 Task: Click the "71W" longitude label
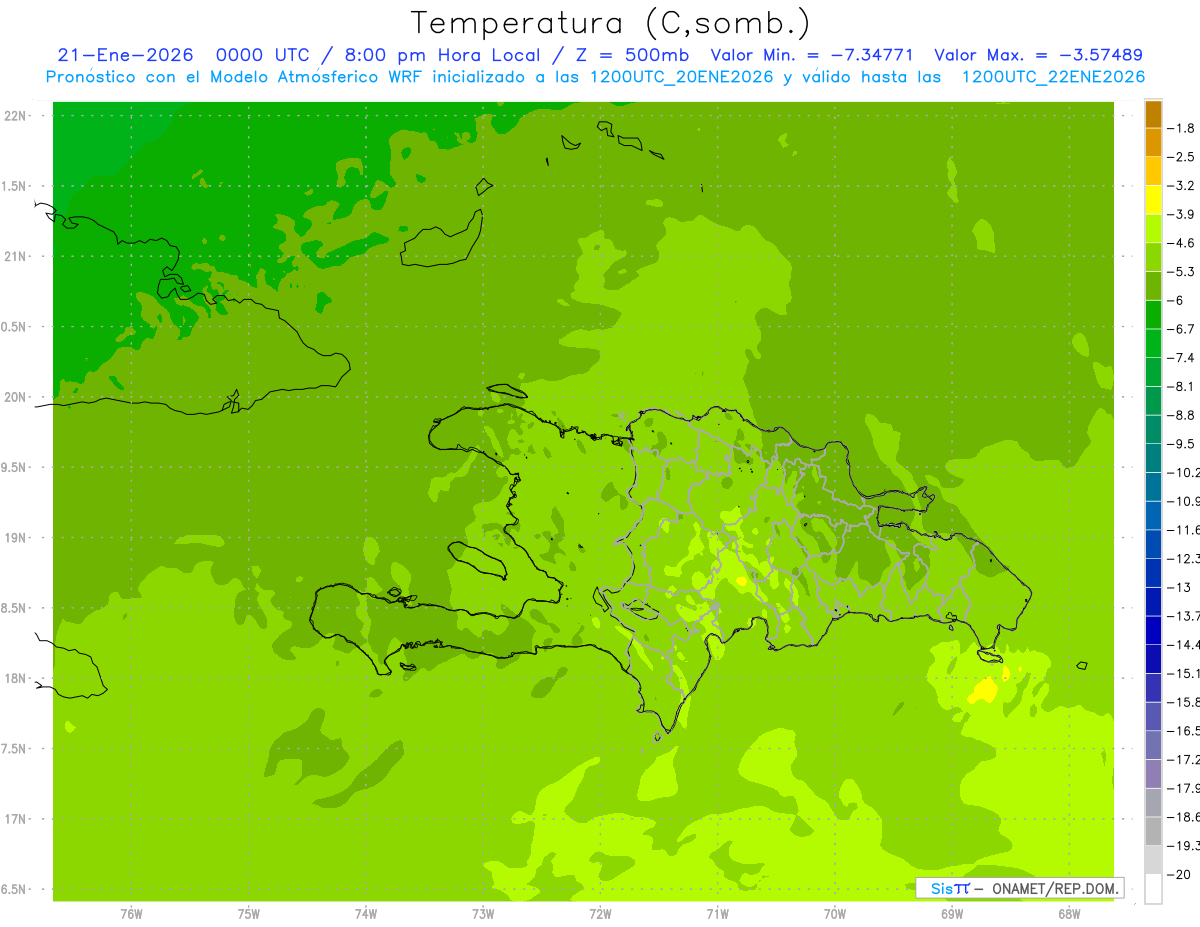(717, 913)
